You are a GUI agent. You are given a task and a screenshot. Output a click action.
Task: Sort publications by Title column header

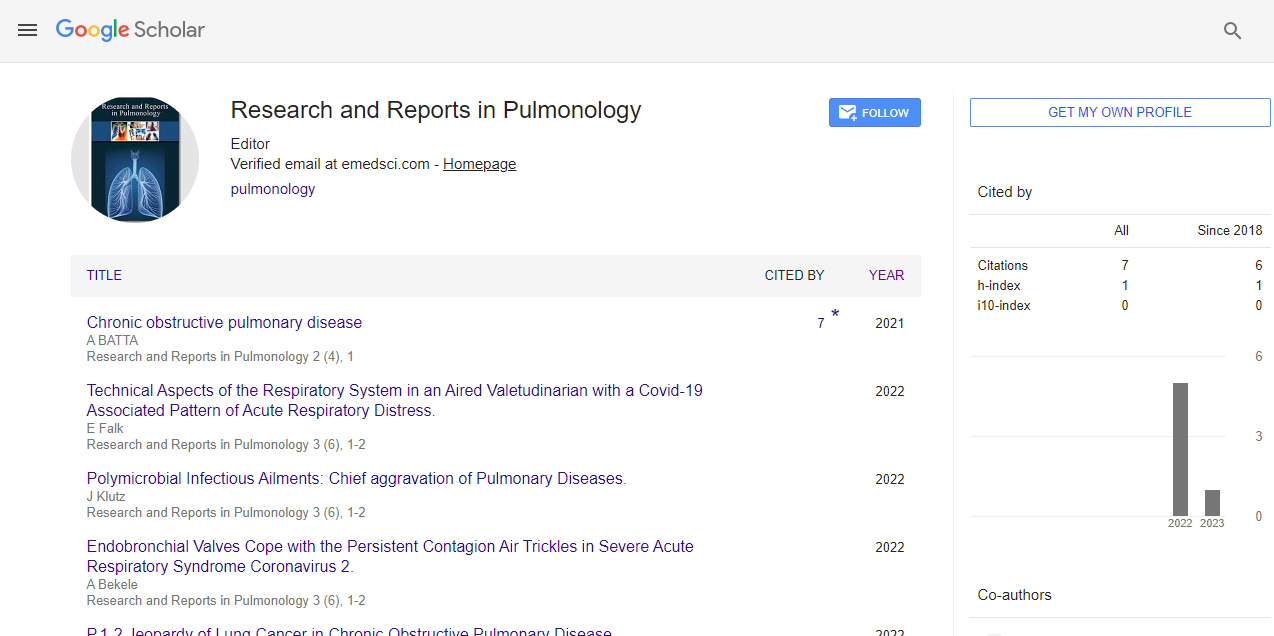[104, 275]
